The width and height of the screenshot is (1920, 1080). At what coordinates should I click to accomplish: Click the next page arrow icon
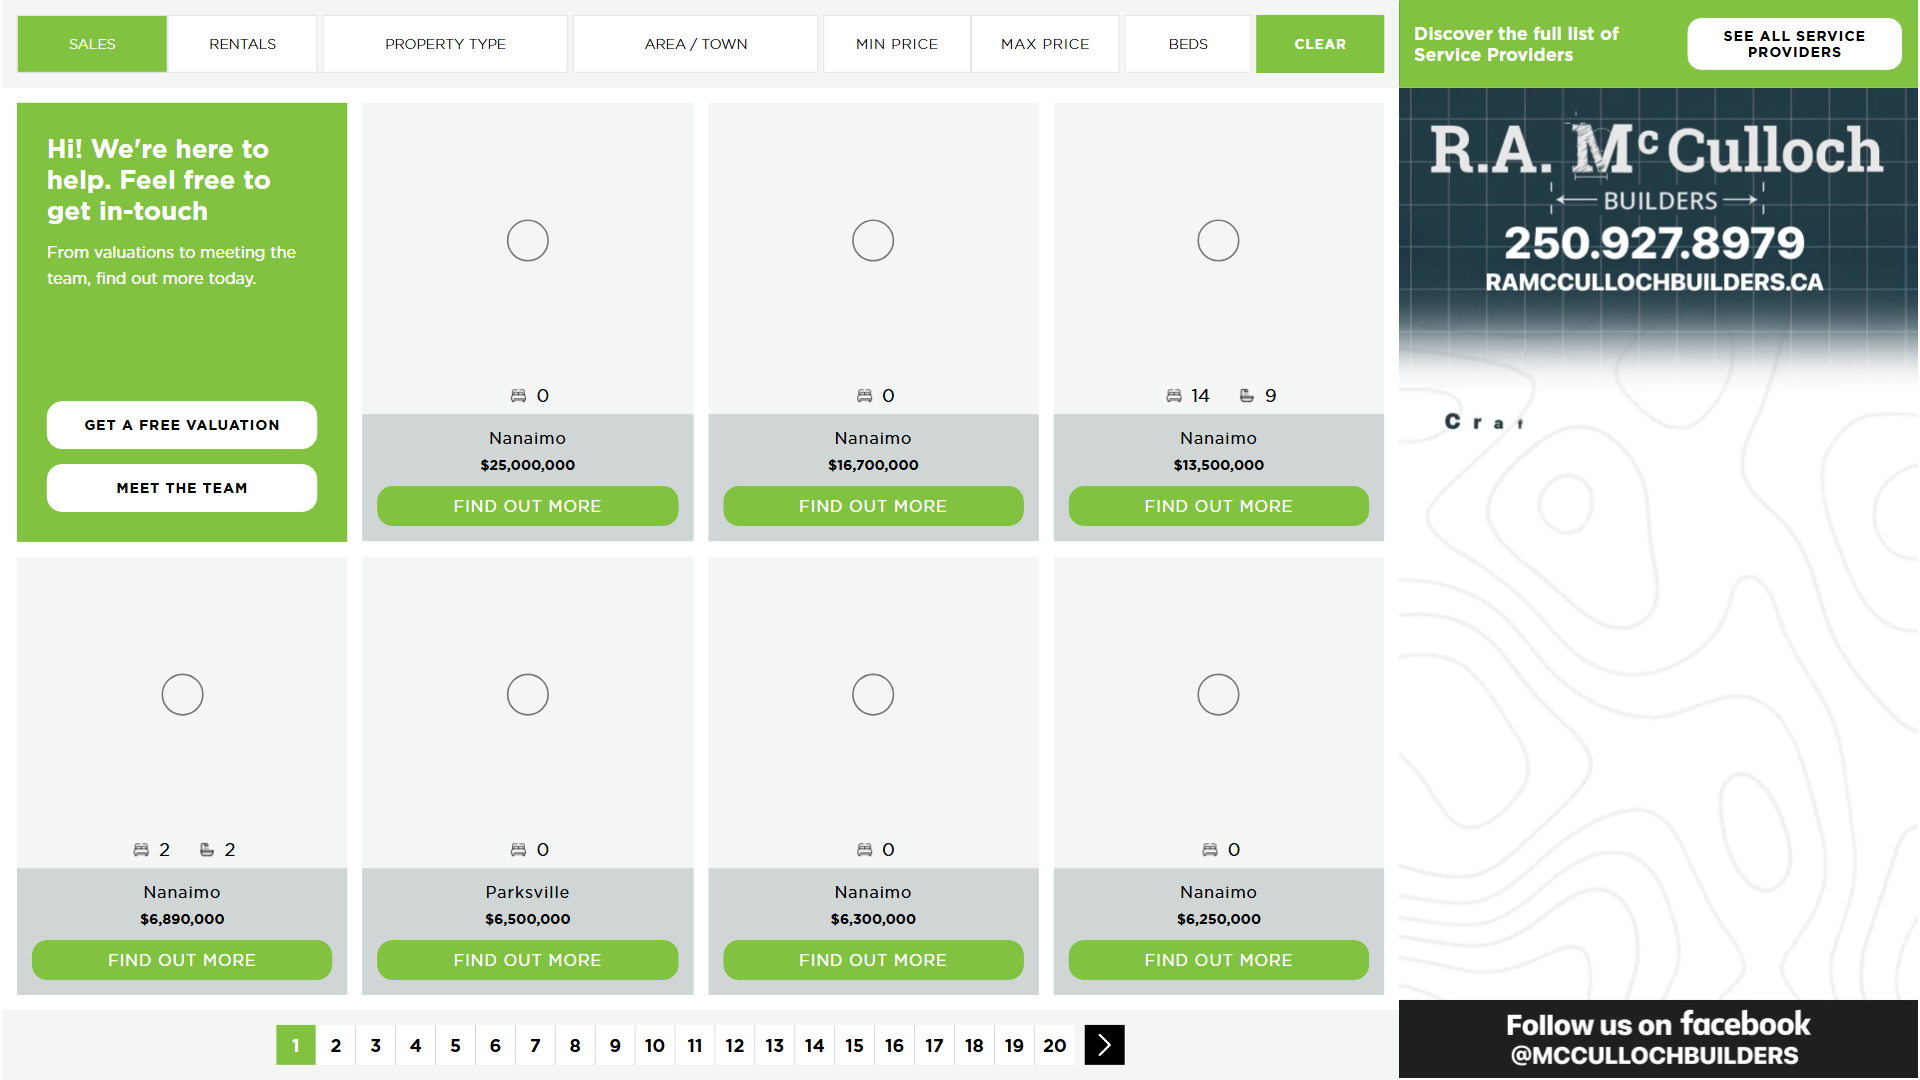click(1104, 1045)
